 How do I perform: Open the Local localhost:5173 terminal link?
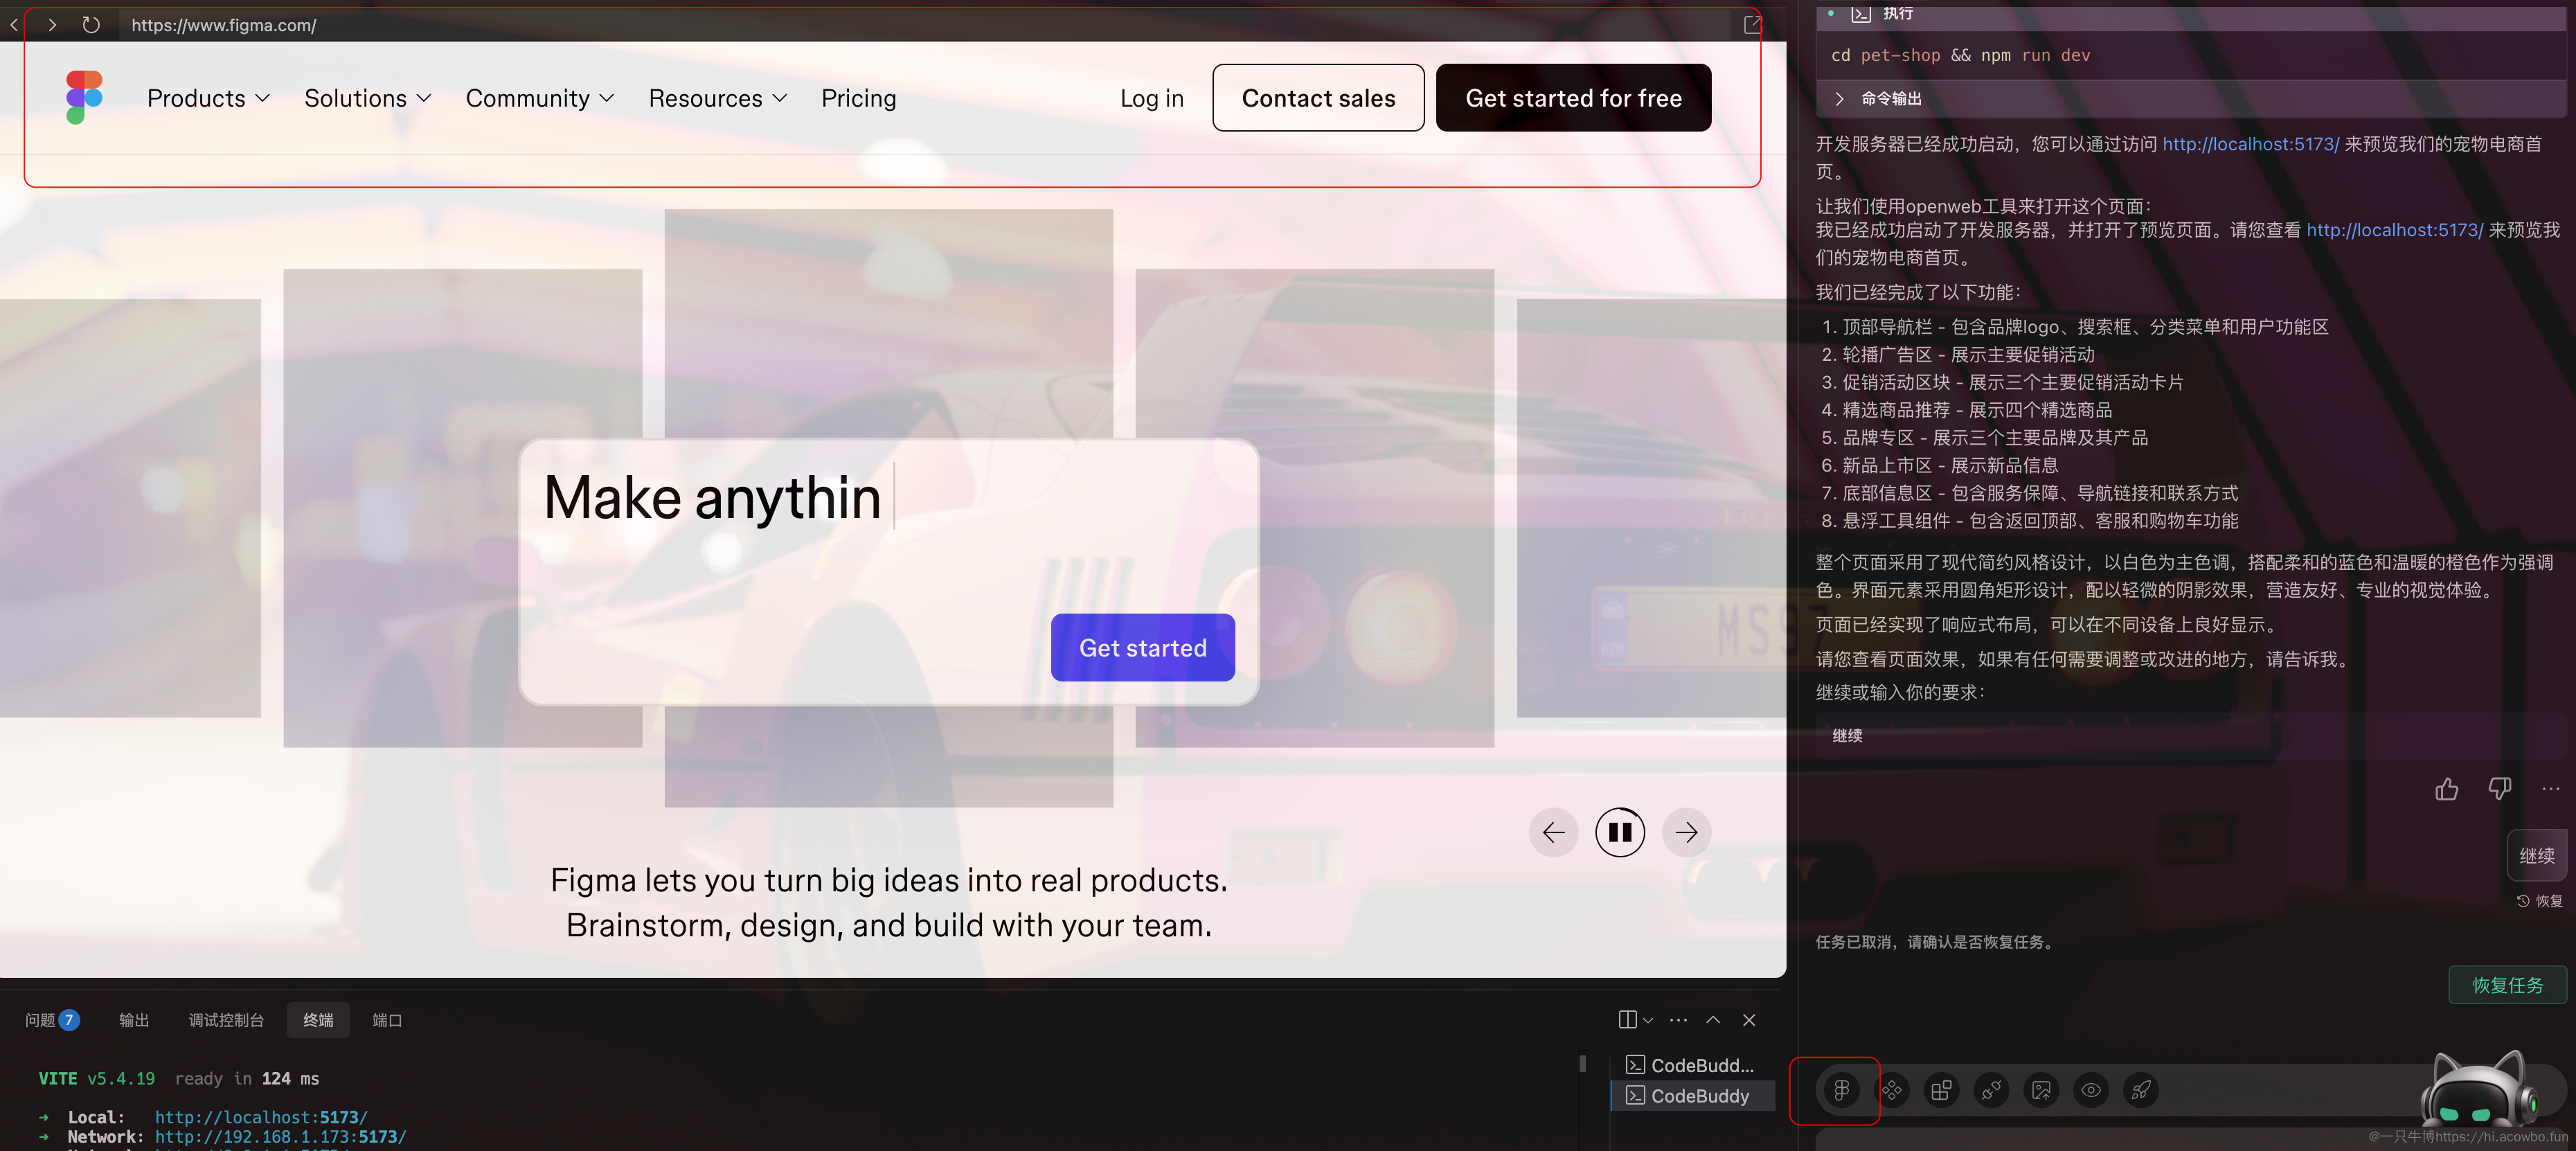click(261, 1117)
